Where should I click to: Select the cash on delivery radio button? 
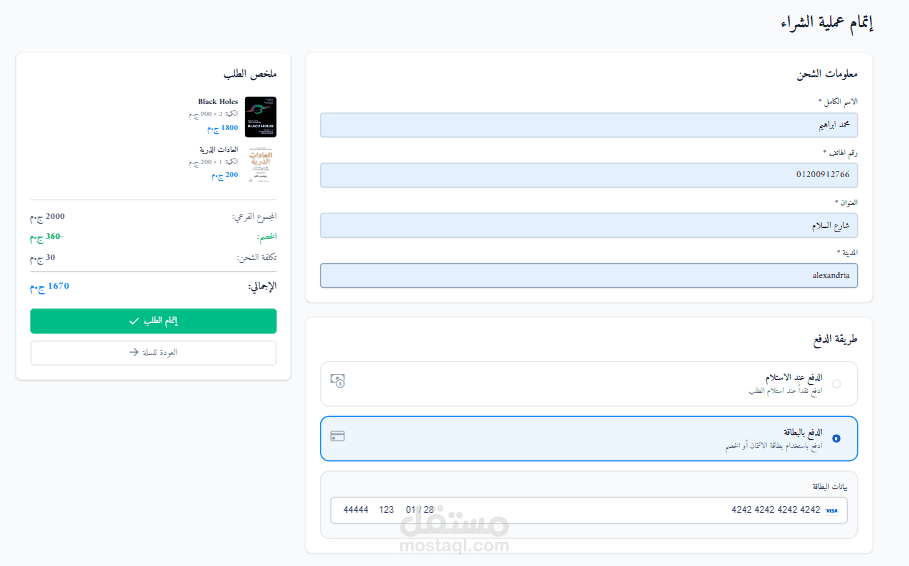837,384
